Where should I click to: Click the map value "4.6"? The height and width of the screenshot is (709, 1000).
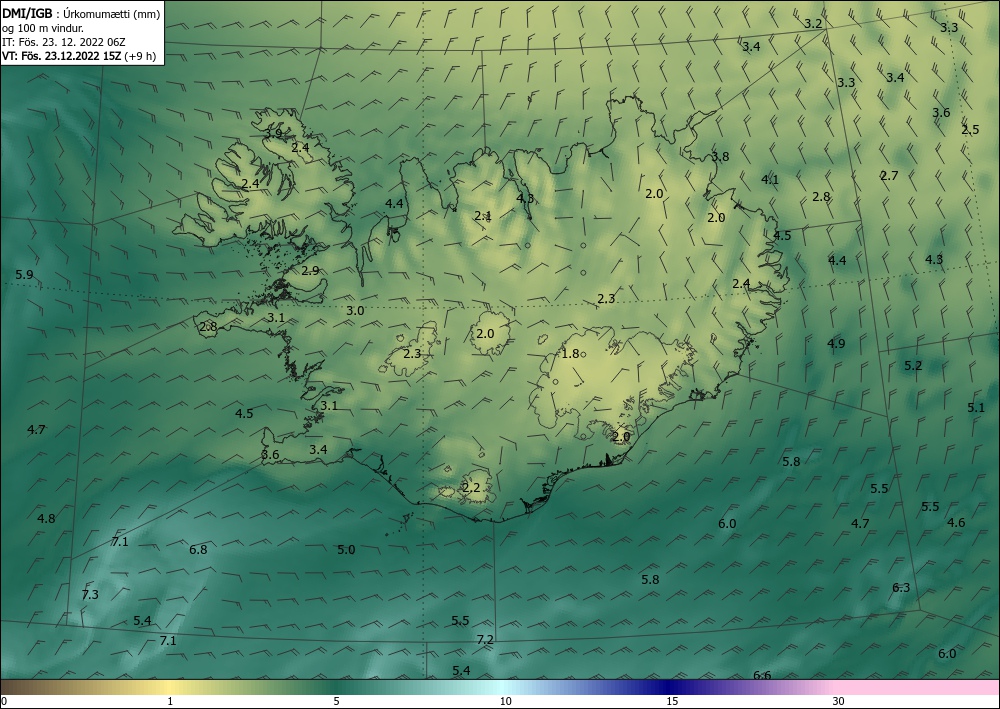pyautogui.click(x=956, y=523)
